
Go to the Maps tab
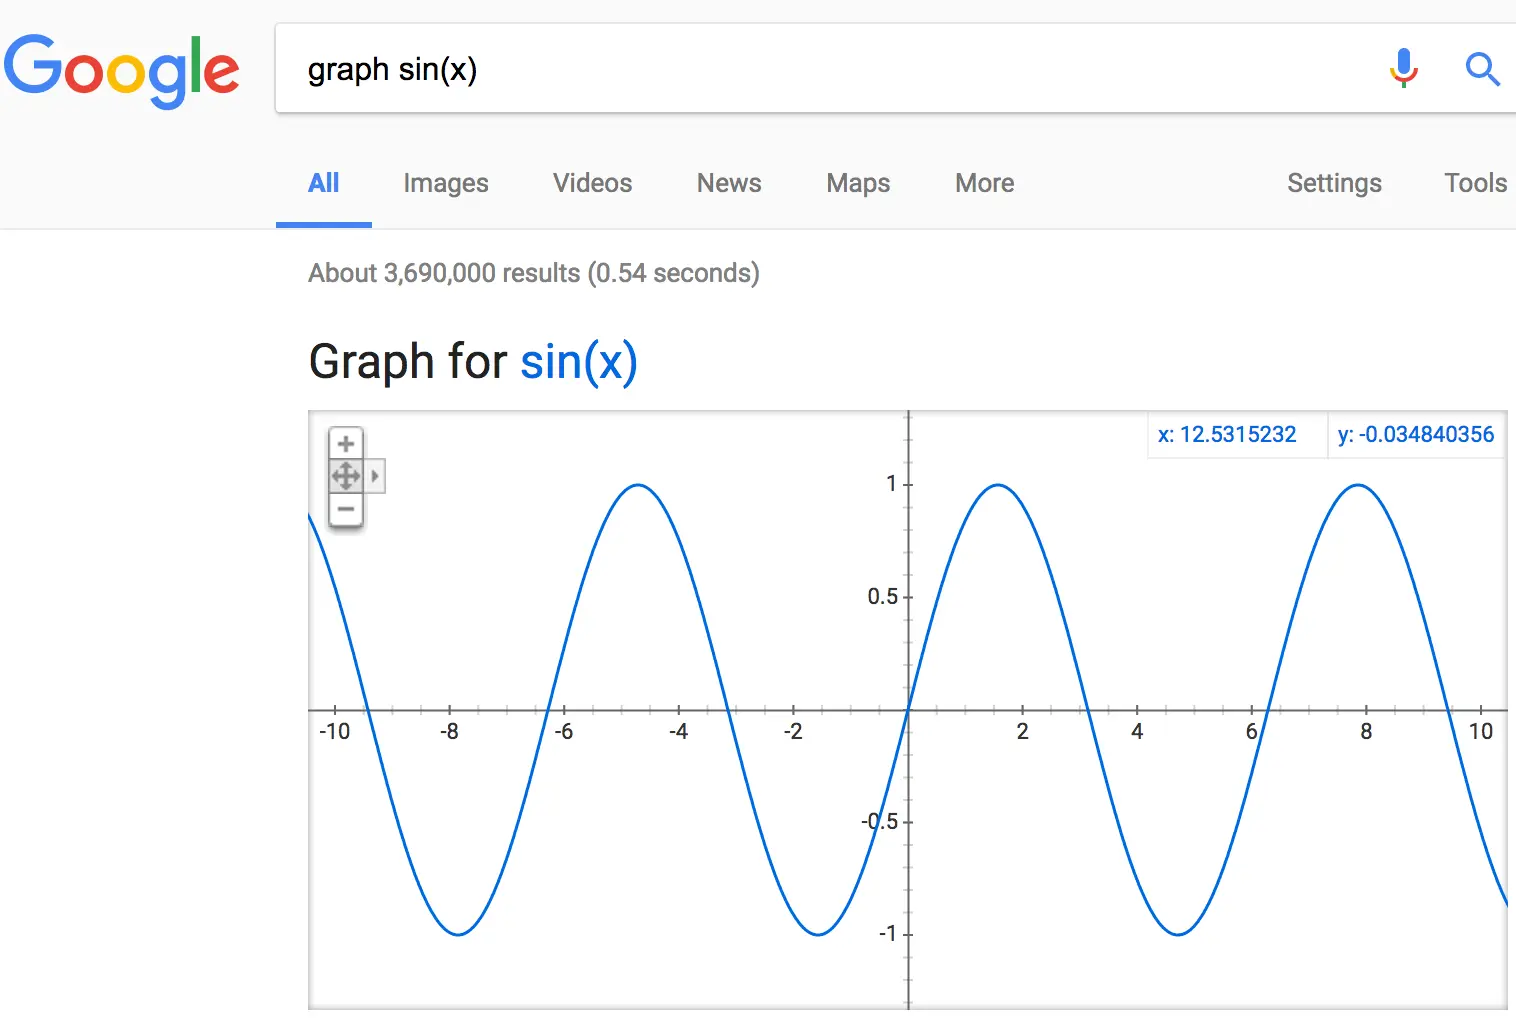pos(858,183)
